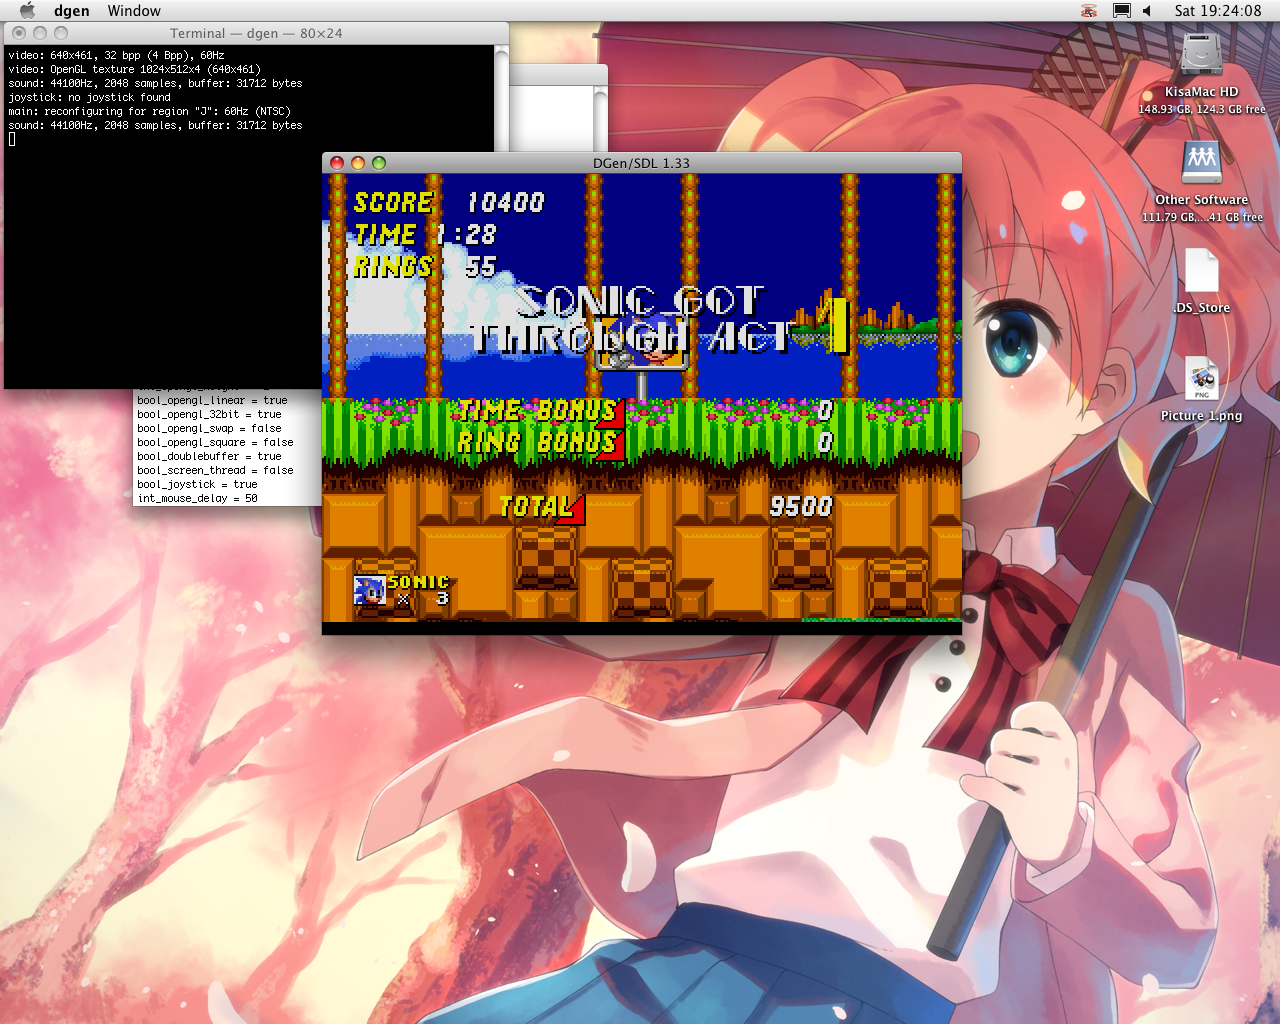Open the display menu bar icon
Viewport: 1280px width, 1024px height.
point(1122,11)
